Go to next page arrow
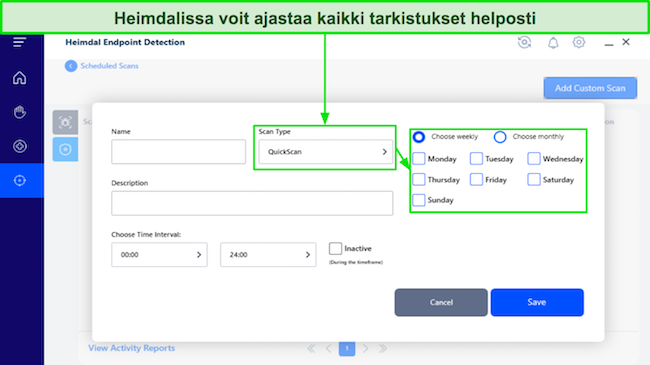650x365 pixels. point(365,348)
